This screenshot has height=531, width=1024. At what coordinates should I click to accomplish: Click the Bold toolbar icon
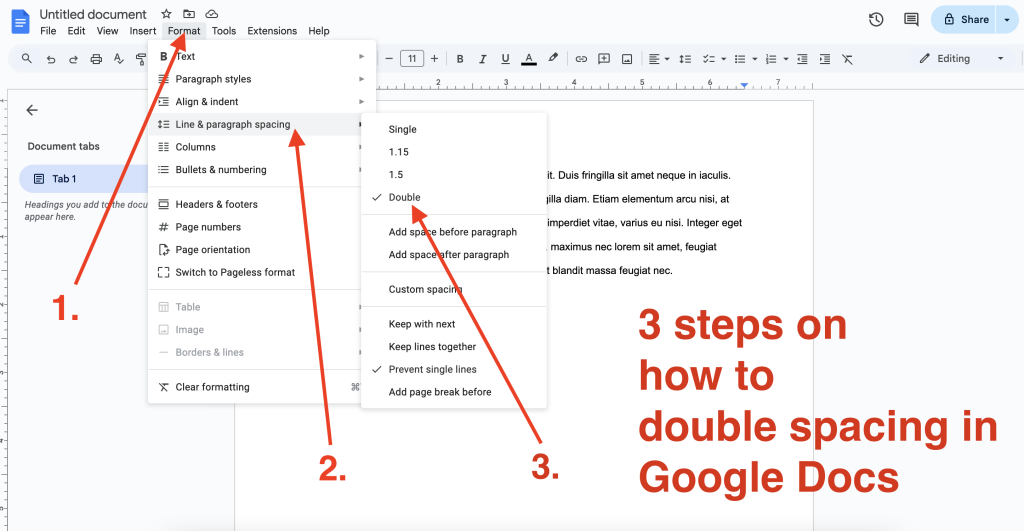tap(460, 59)
